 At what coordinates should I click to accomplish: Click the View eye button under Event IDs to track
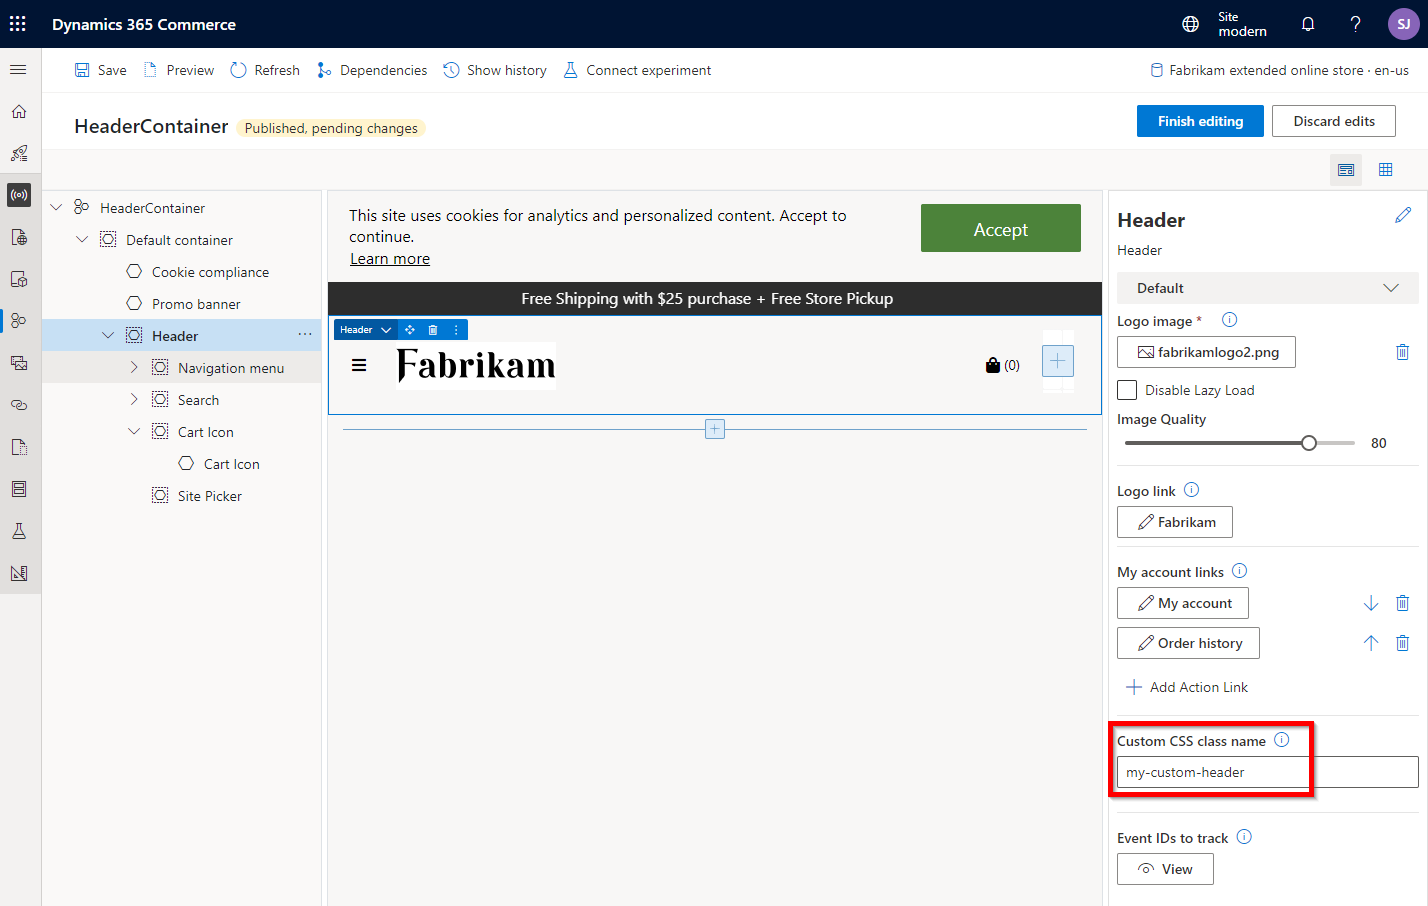point(1164,868)
